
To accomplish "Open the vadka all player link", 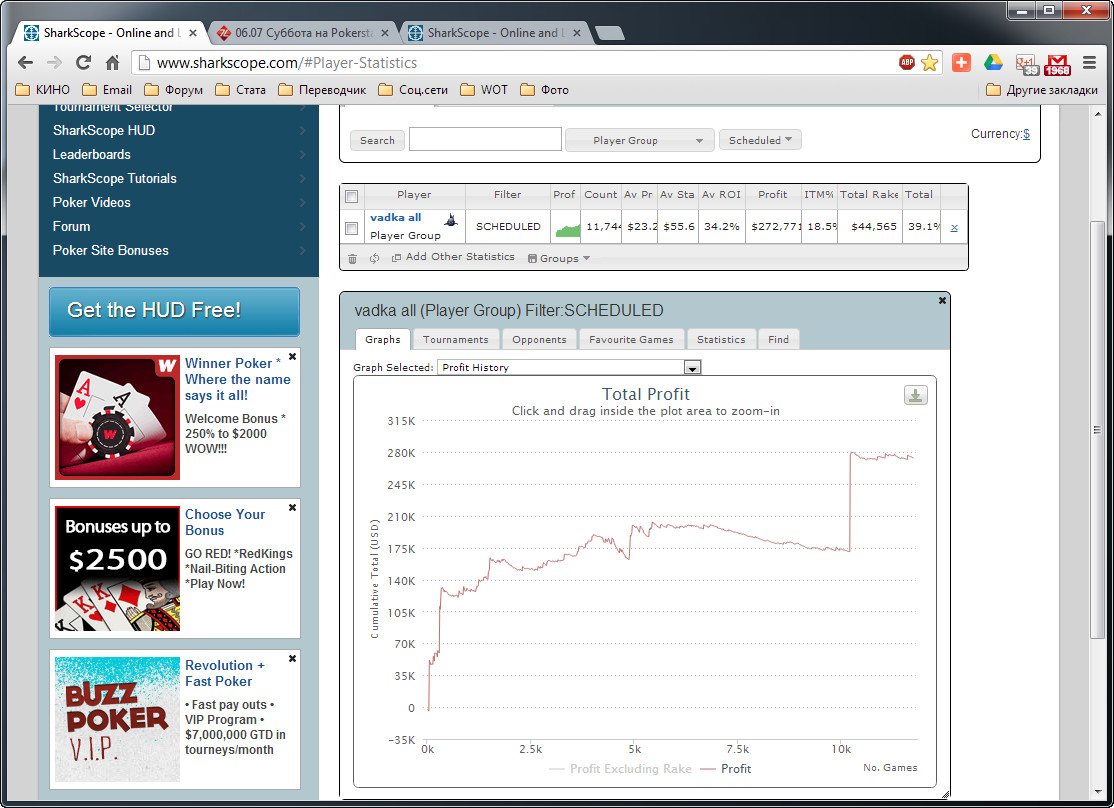I will pos(396,217).
